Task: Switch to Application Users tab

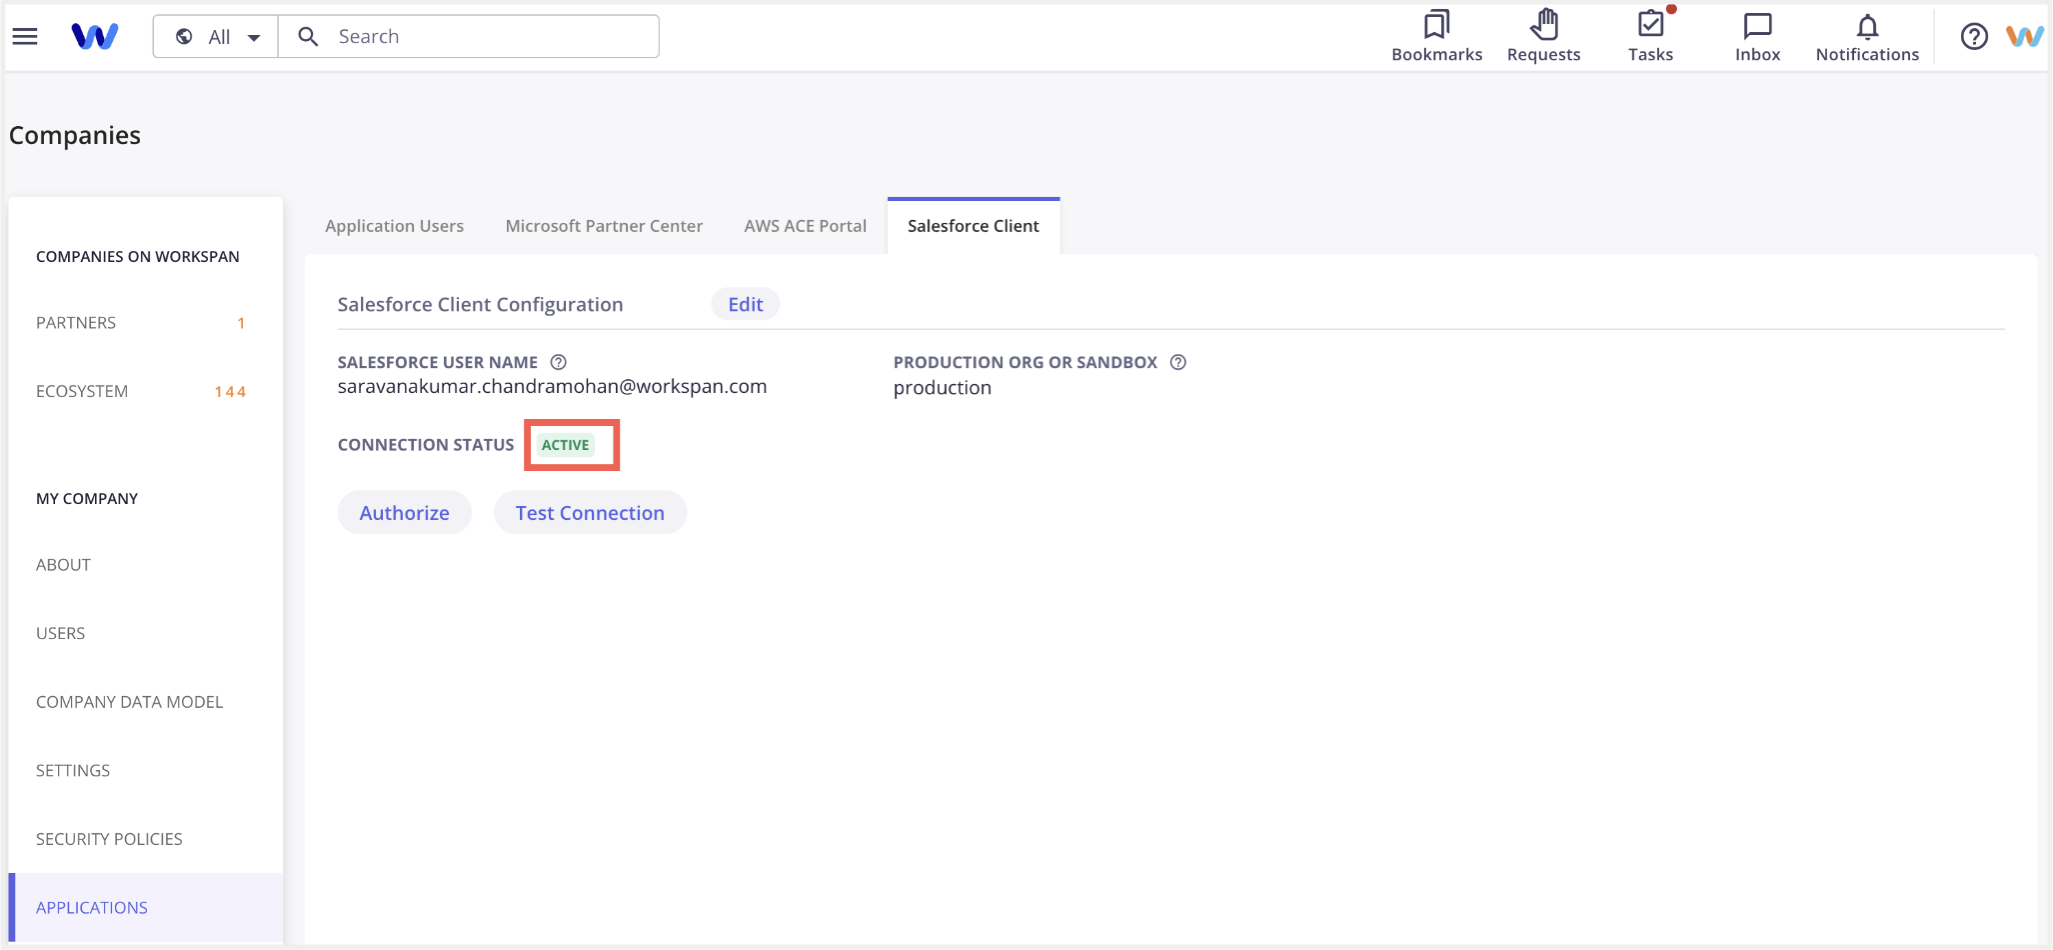Action: coord(394,226)
